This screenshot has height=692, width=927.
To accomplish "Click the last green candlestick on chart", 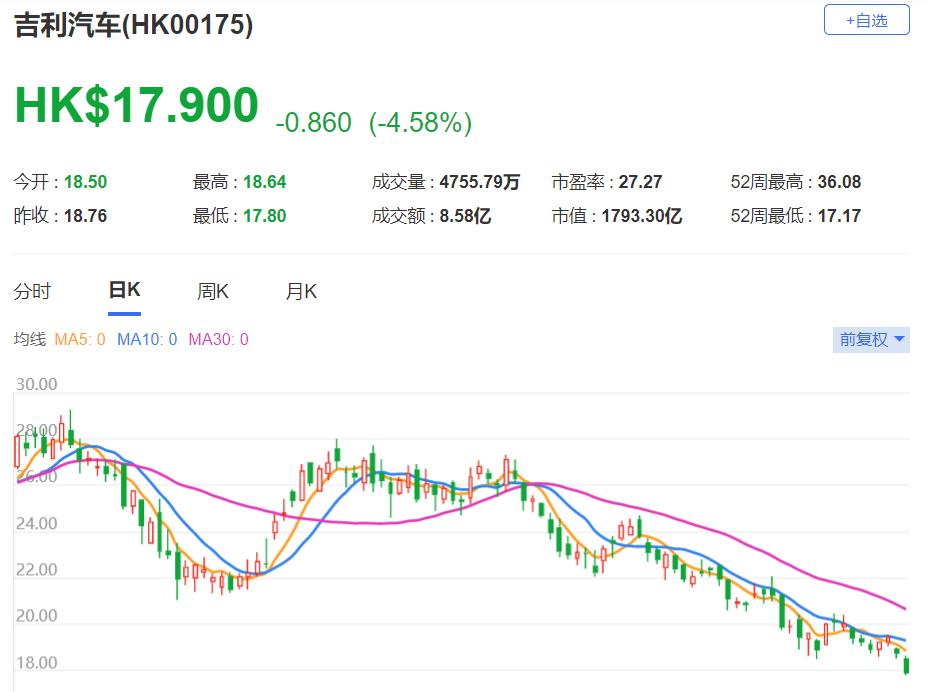I will click(906, 665).
